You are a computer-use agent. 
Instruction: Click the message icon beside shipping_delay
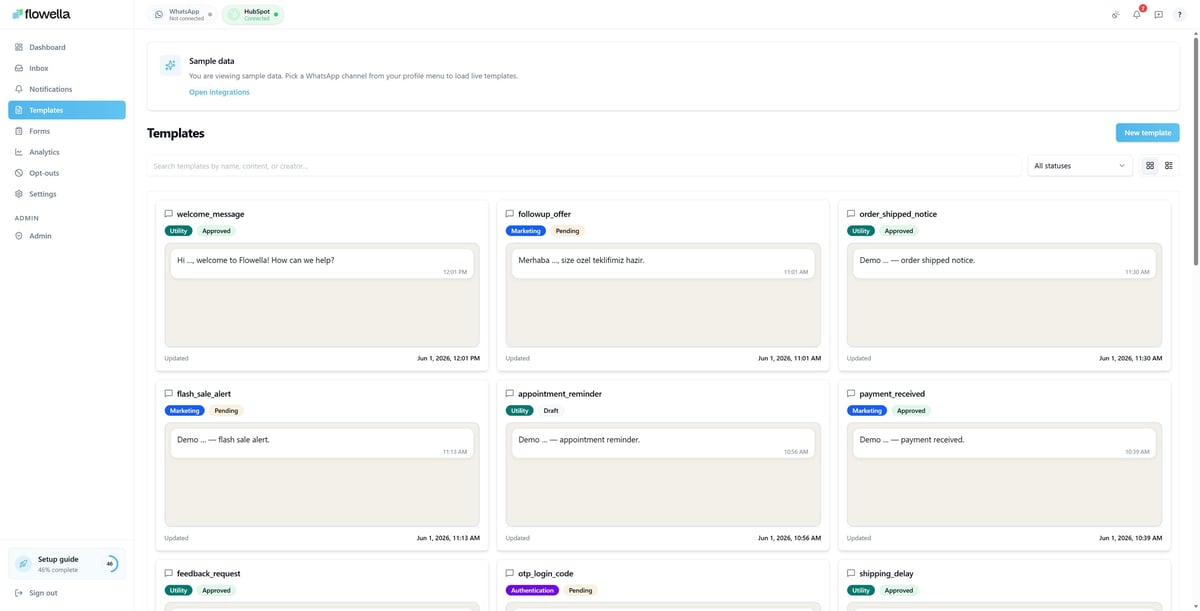[851, 574]
